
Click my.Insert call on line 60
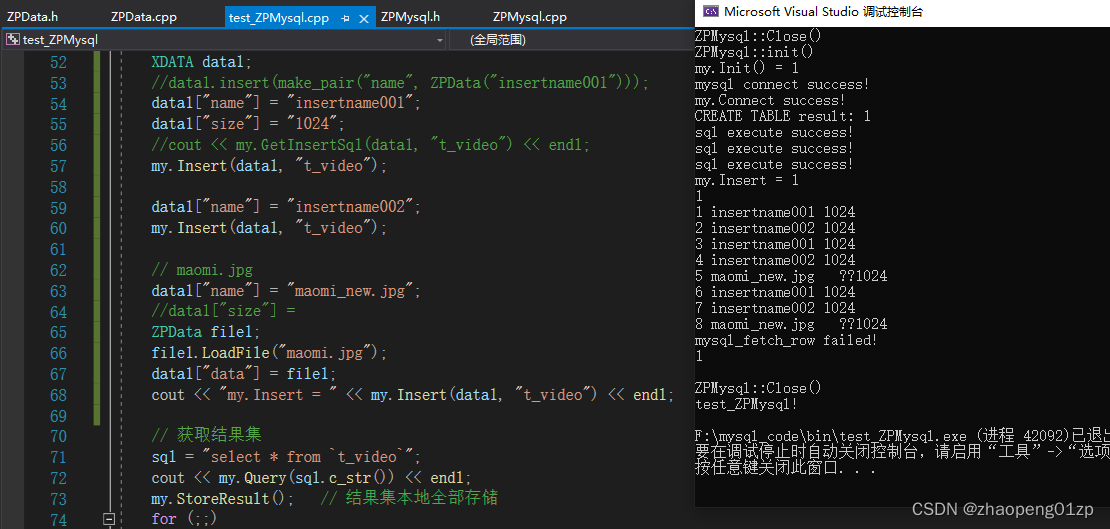[270, 228]
